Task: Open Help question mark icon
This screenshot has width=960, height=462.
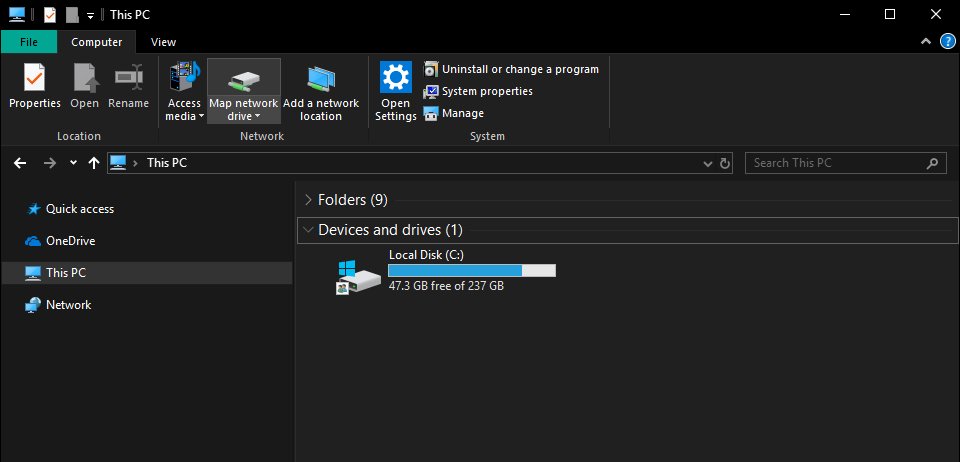Action: [x=947, y=42]
